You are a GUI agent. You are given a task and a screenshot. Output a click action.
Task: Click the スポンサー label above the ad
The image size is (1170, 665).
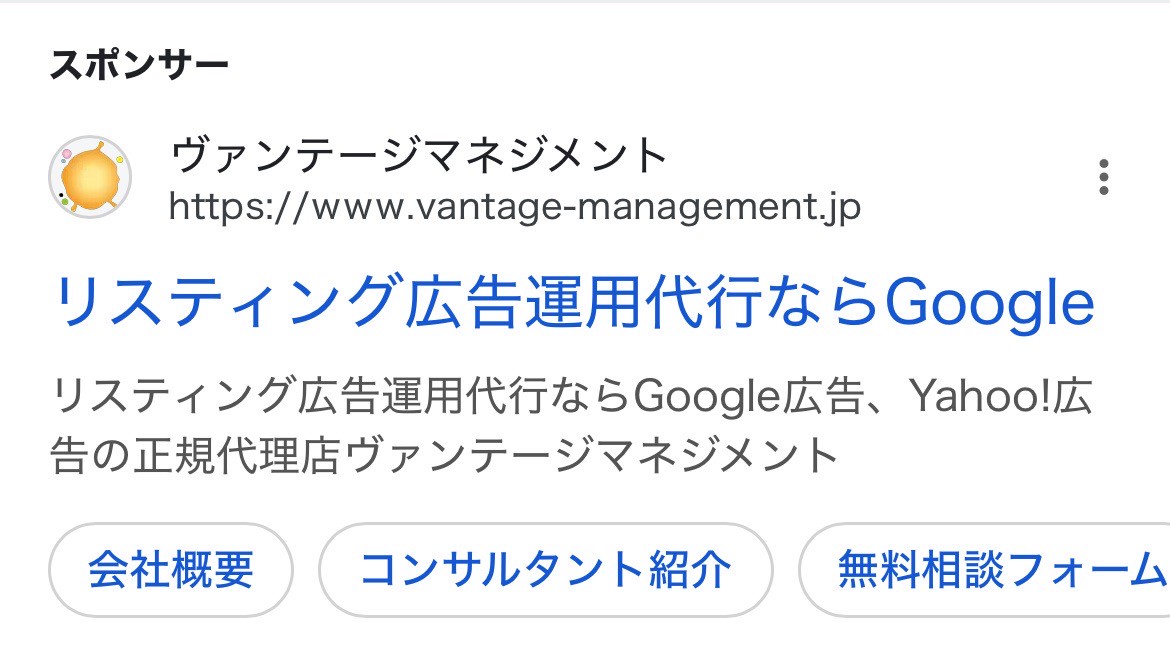[140, 63]
